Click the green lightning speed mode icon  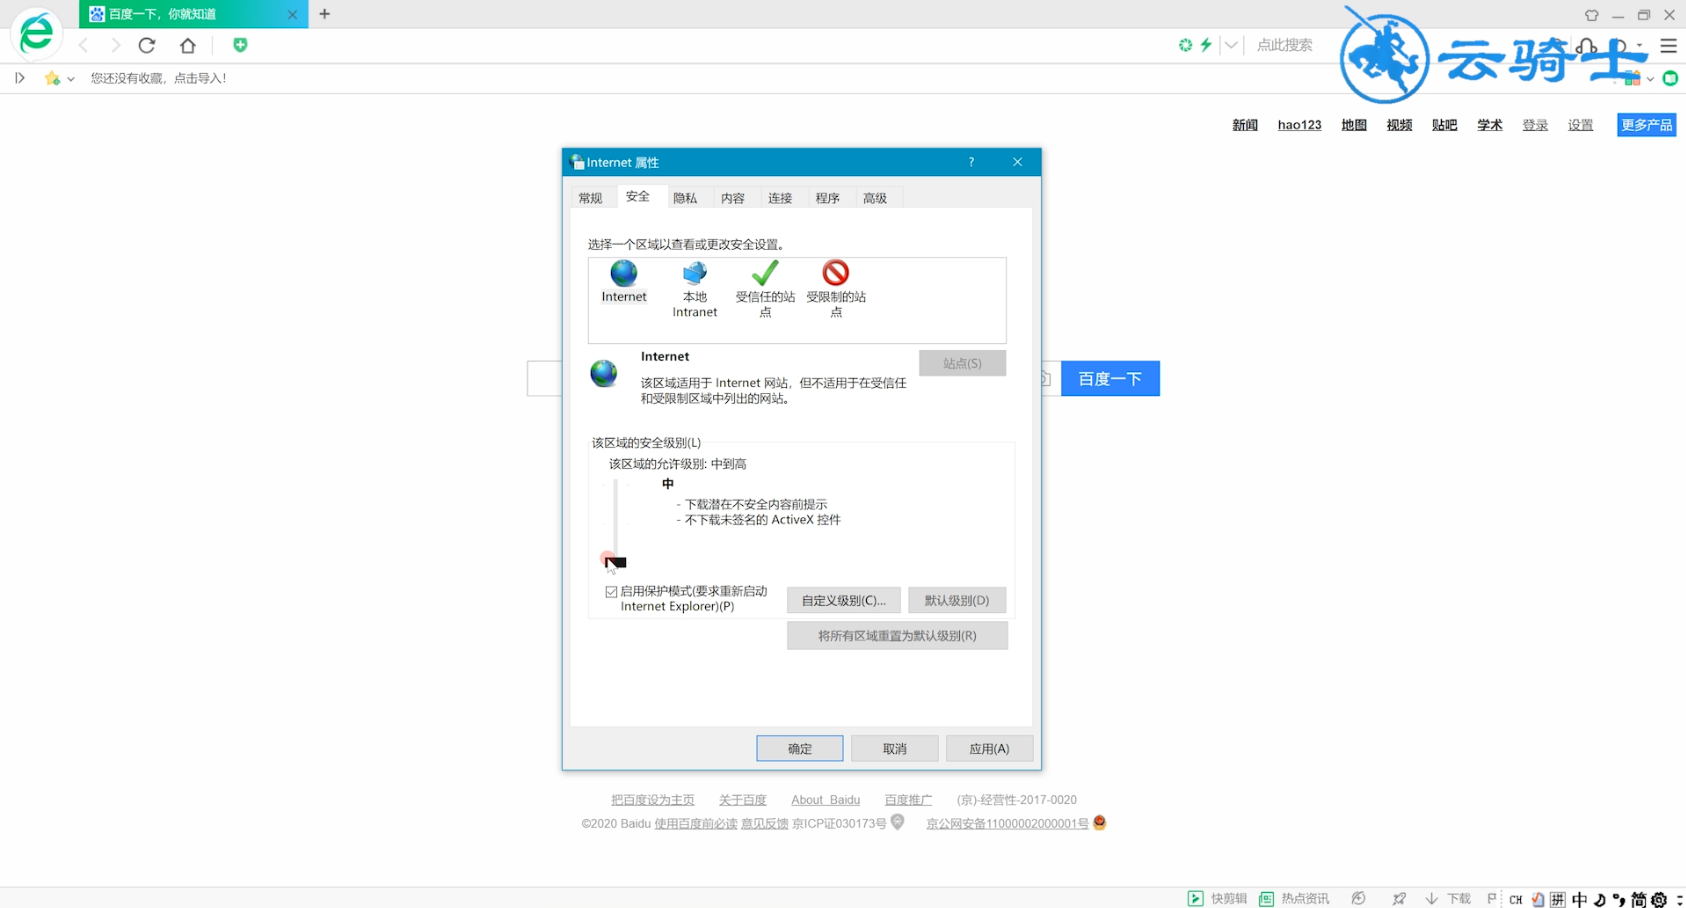coord(1206,45)
